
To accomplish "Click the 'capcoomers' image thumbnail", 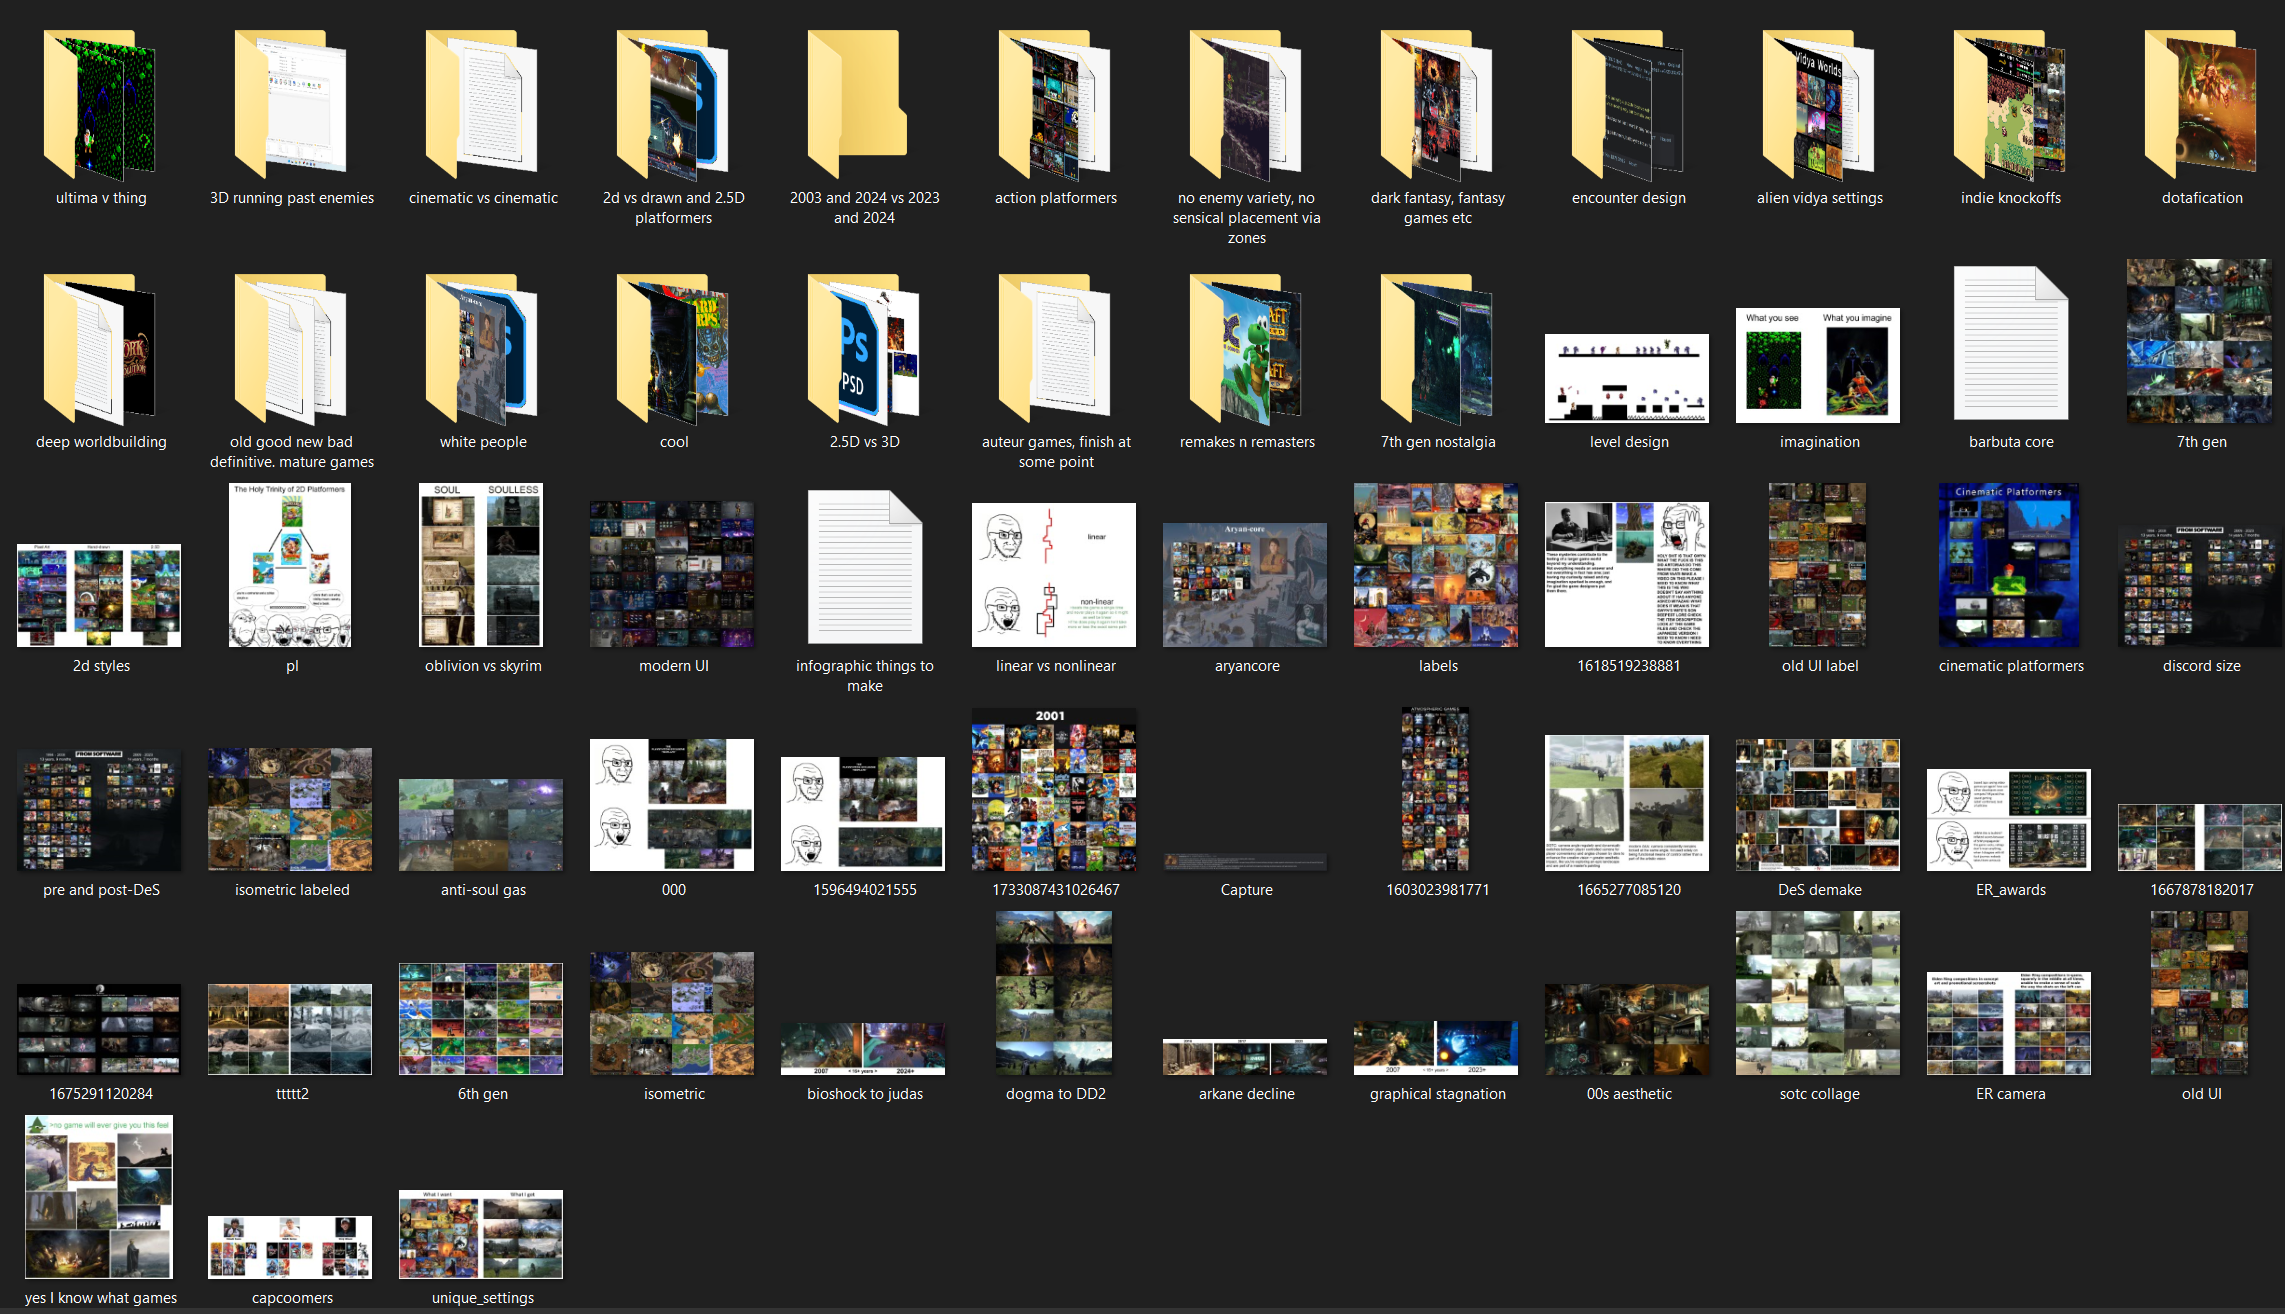I will coord(290,1247).
